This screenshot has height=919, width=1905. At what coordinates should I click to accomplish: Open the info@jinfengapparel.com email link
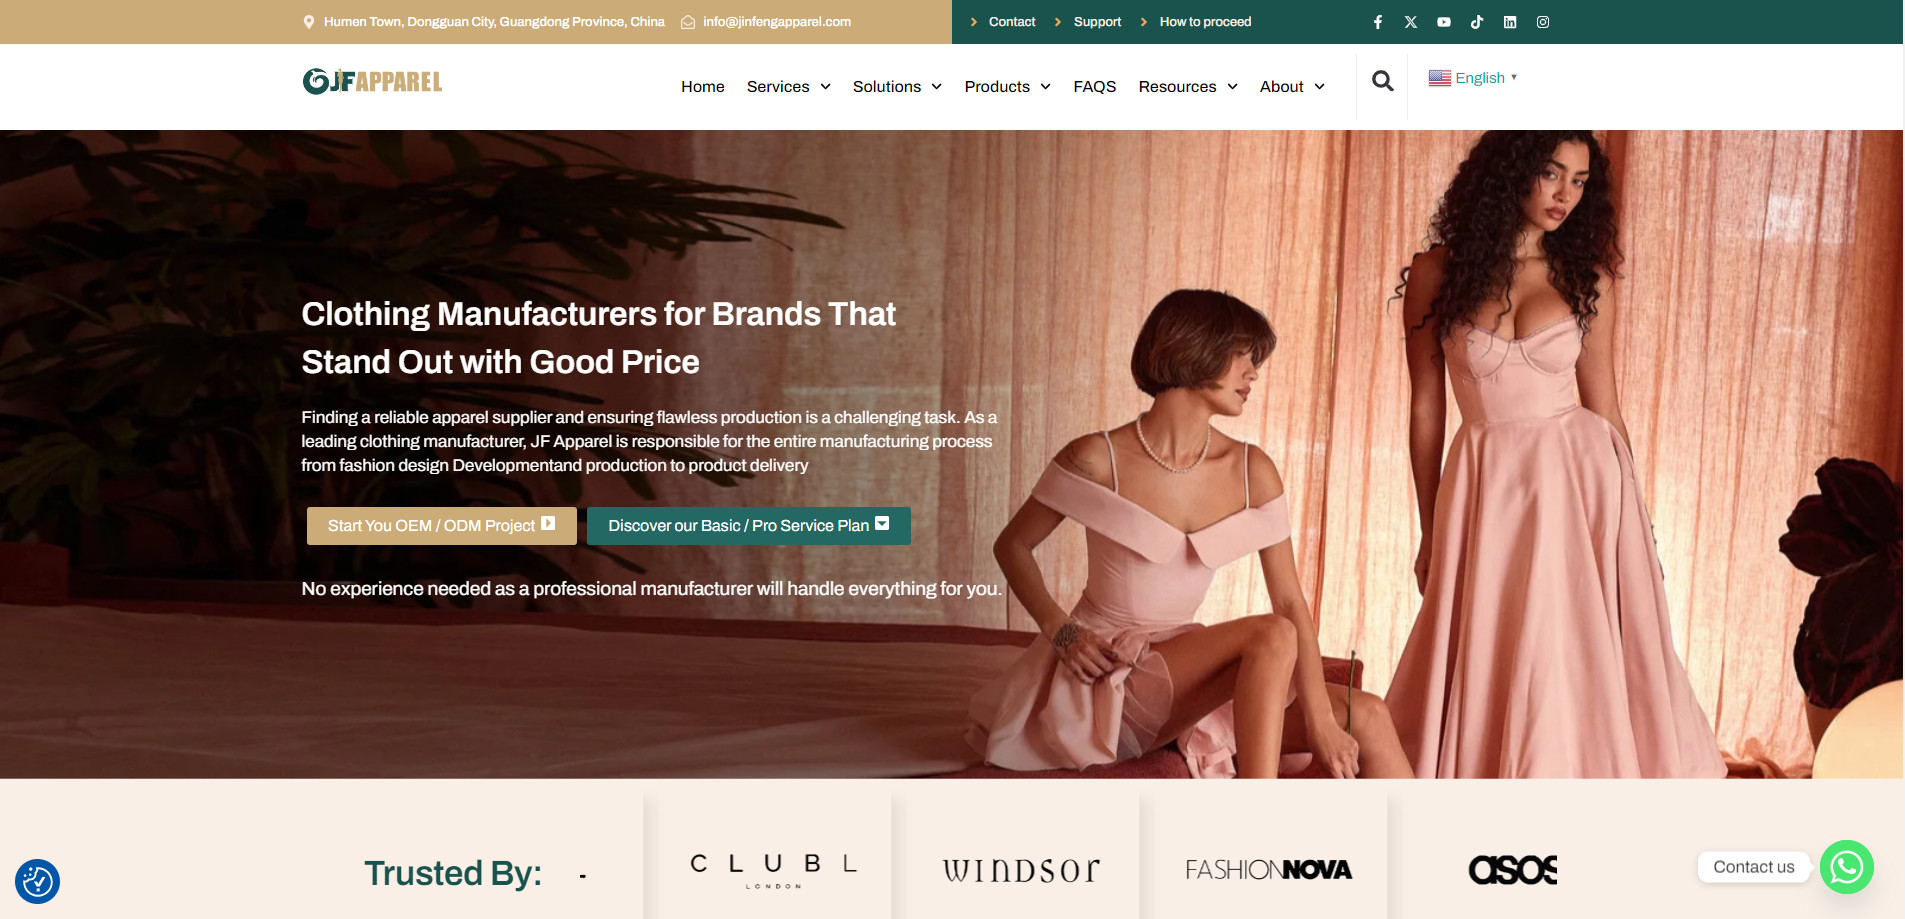coord(777,22)
